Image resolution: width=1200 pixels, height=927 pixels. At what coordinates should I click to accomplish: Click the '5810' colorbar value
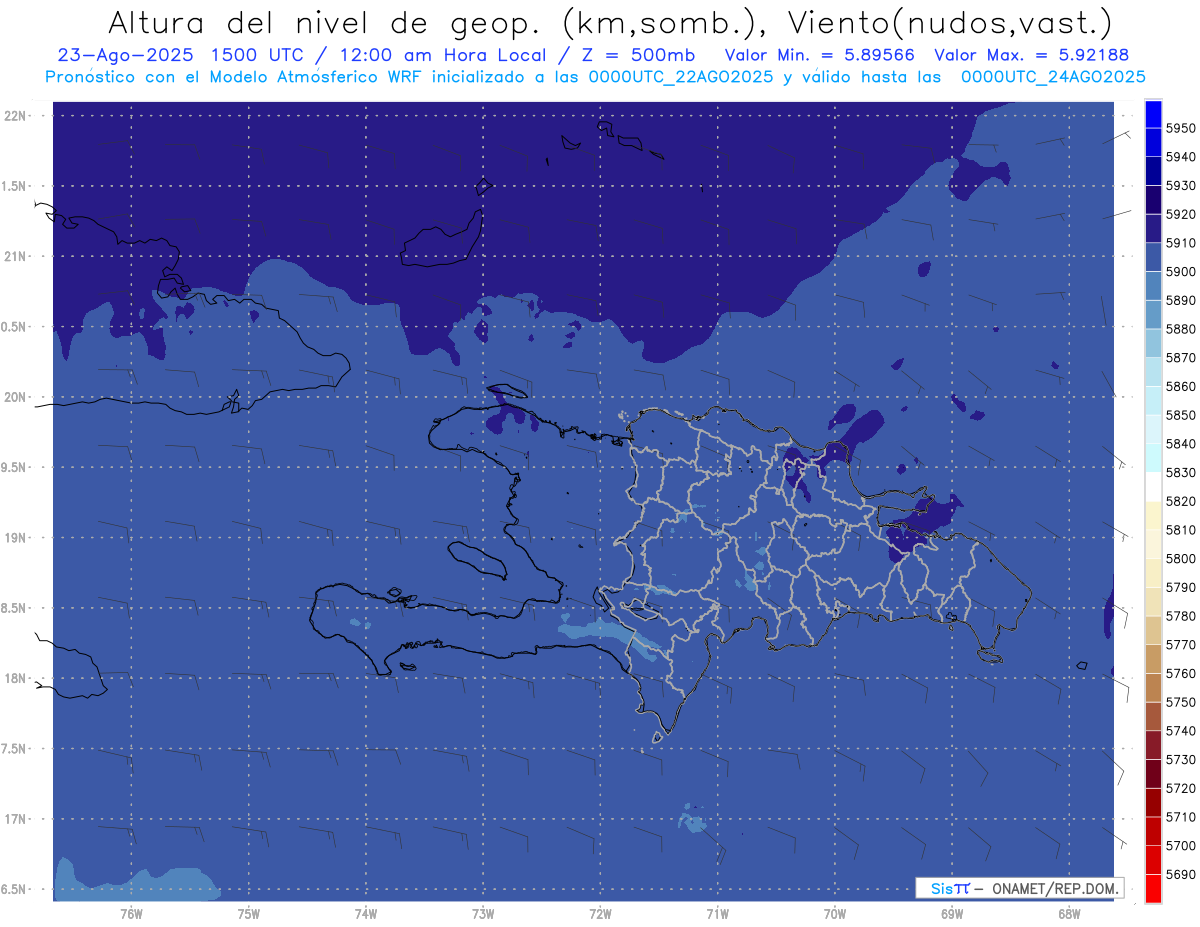(x=1181, y=530)
